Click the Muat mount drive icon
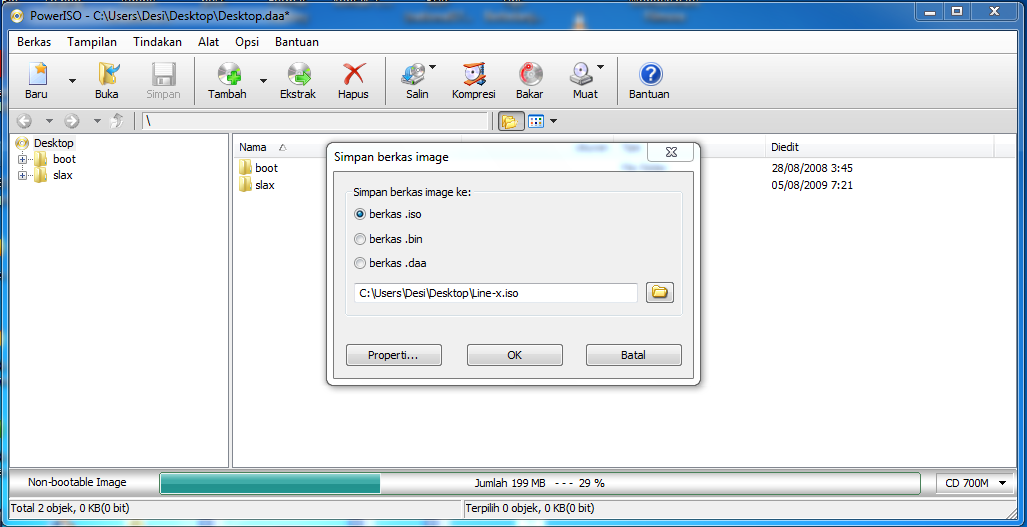Screen dimensions: 1027x527 tap(582, 75)
